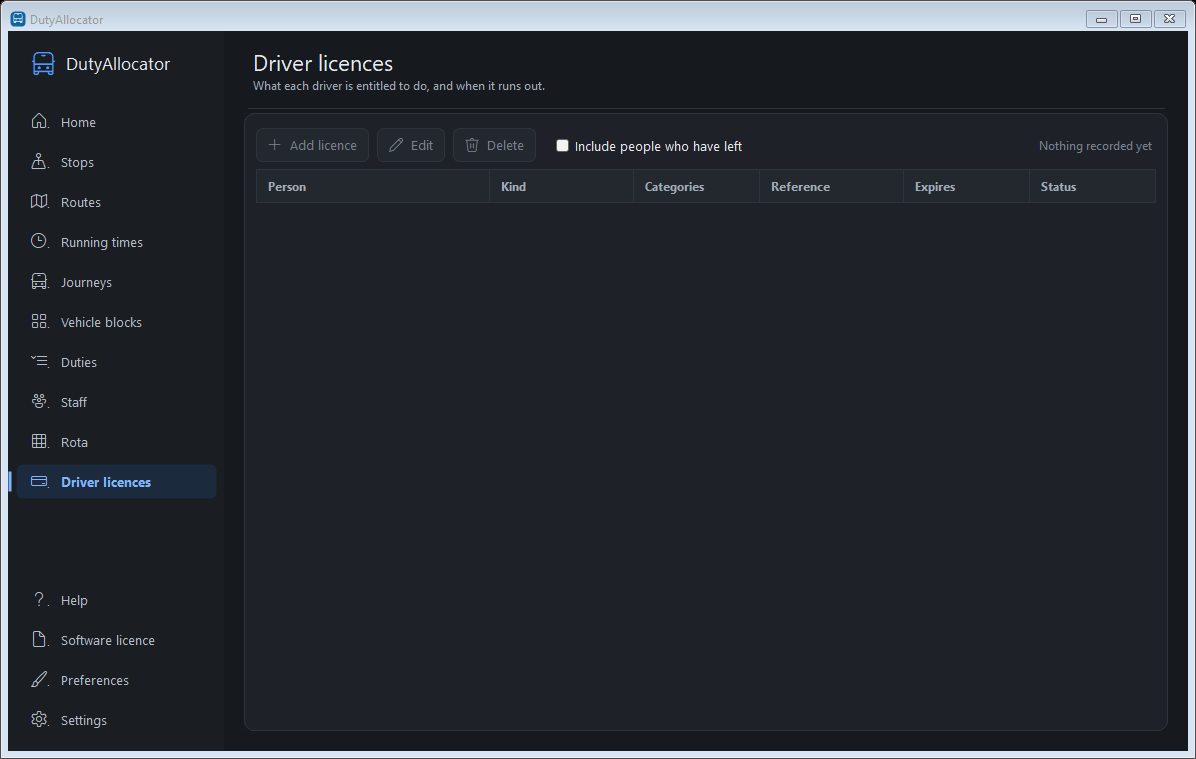
Task: Close the DutyAllocator window
Action: pos(1169,19)
